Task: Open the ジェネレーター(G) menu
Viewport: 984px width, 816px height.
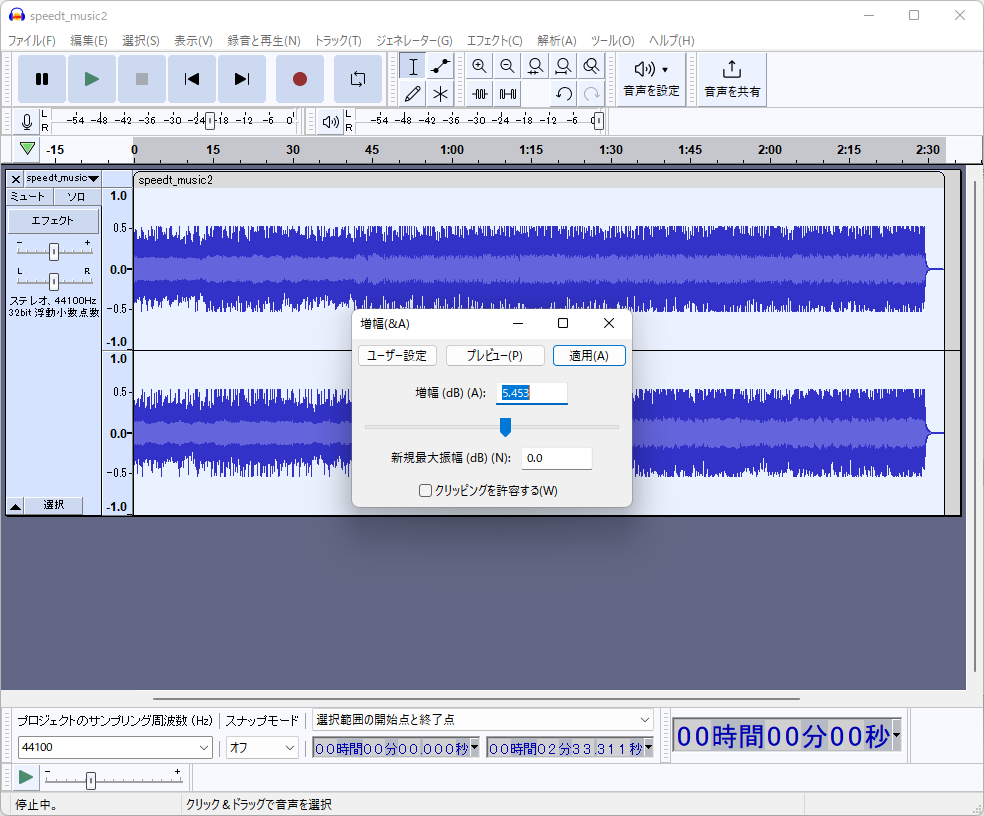Action: pyautogui.click(x=414, y=41)
